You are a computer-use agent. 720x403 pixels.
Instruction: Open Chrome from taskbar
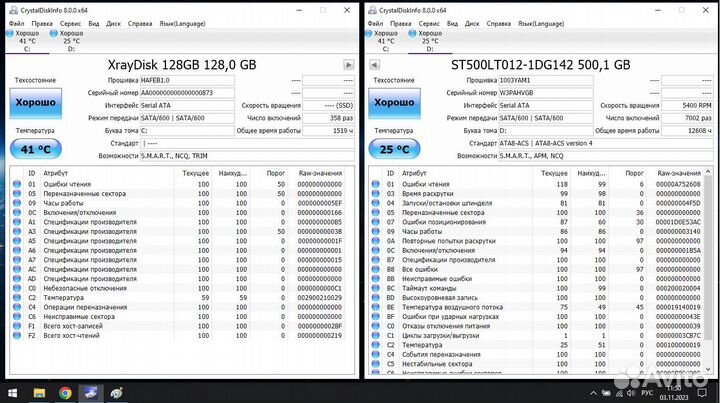[65, 393]
